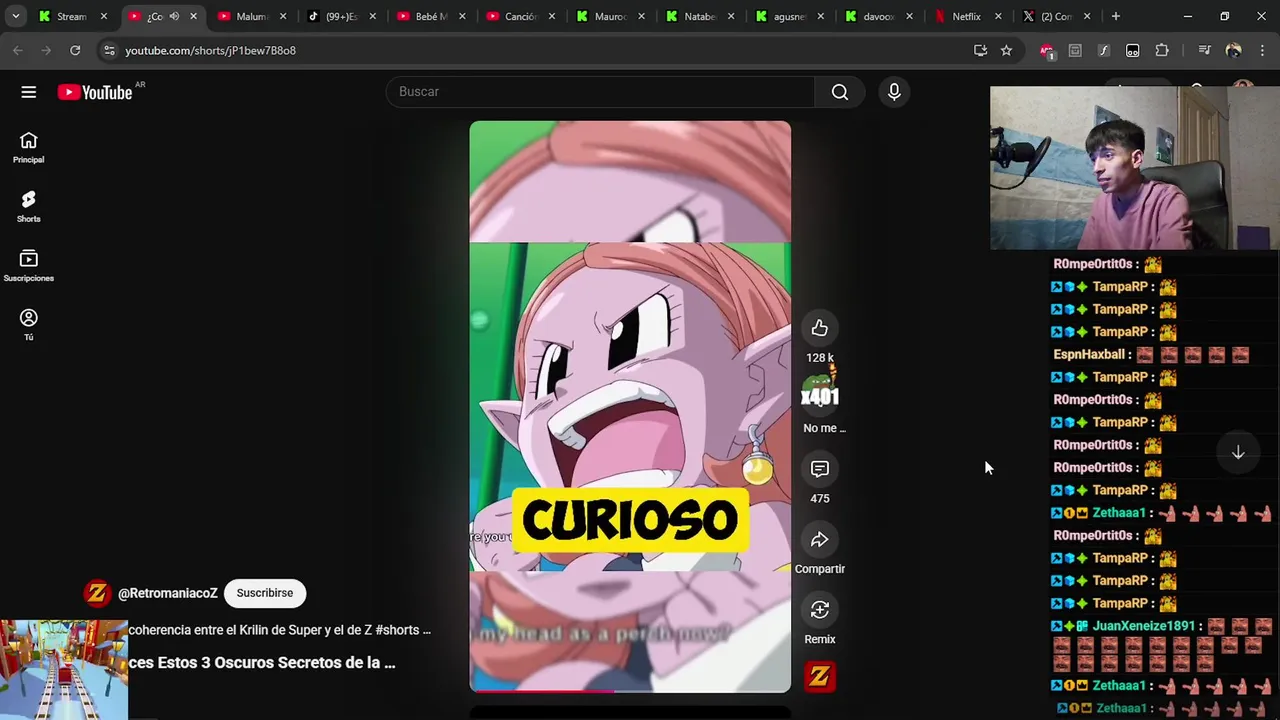Open Shorts in the sidebar
This screenshot has width=1280, height=720.
28,206
